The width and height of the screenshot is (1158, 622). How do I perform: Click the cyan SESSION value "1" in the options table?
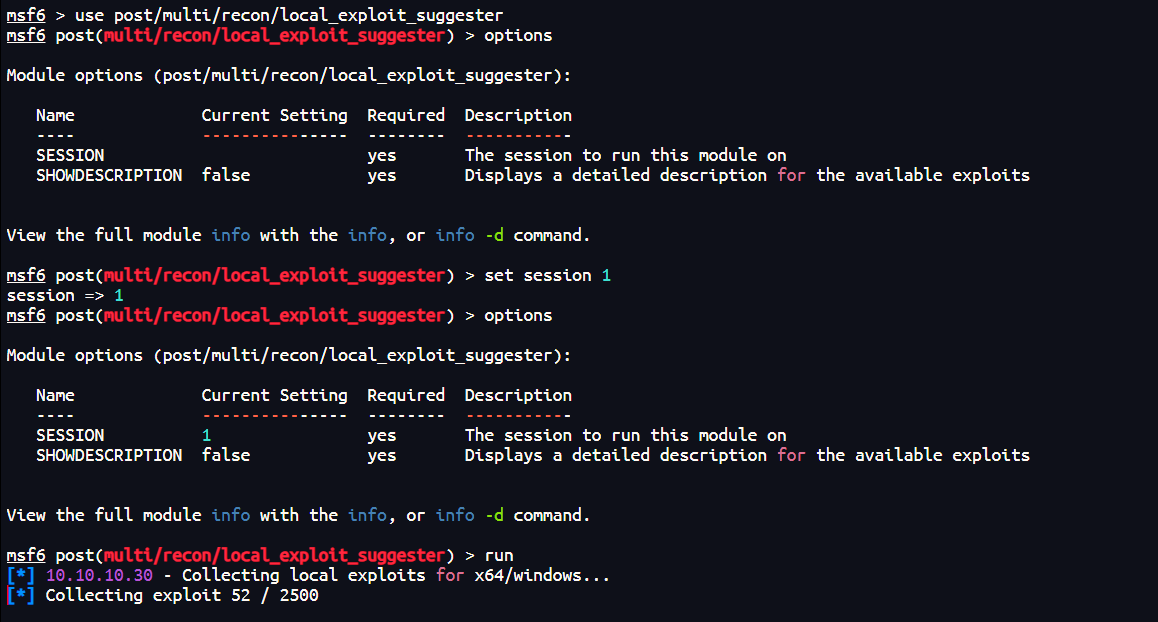[207, 436]
